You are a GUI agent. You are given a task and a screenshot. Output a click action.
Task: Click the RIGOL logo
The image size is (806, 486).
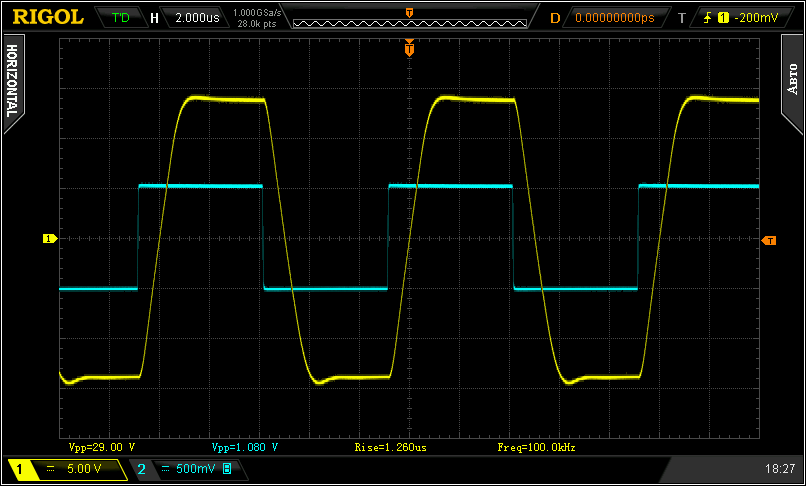tap(48, 17)
